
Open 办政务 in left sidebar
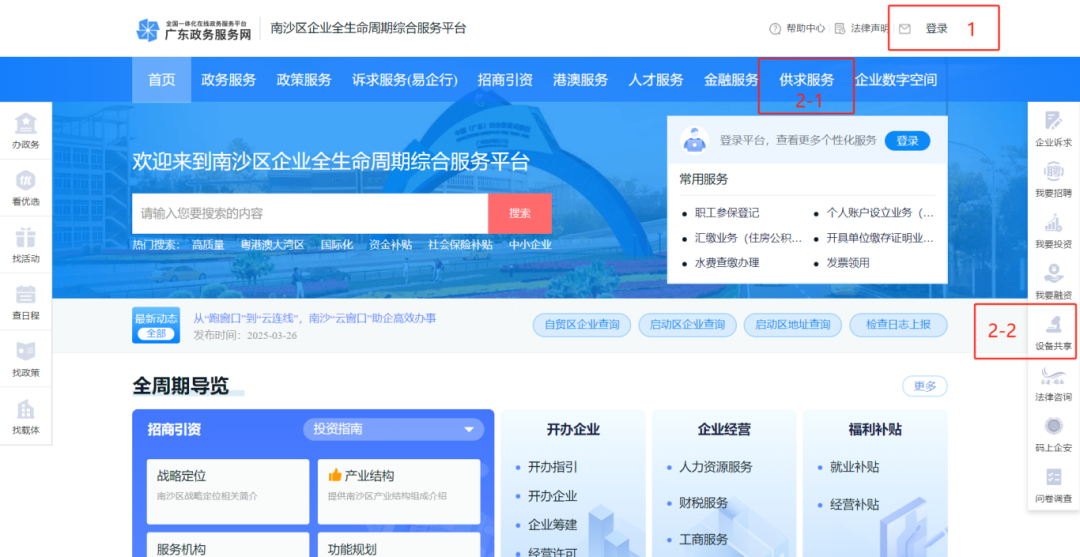pos(25,129)
